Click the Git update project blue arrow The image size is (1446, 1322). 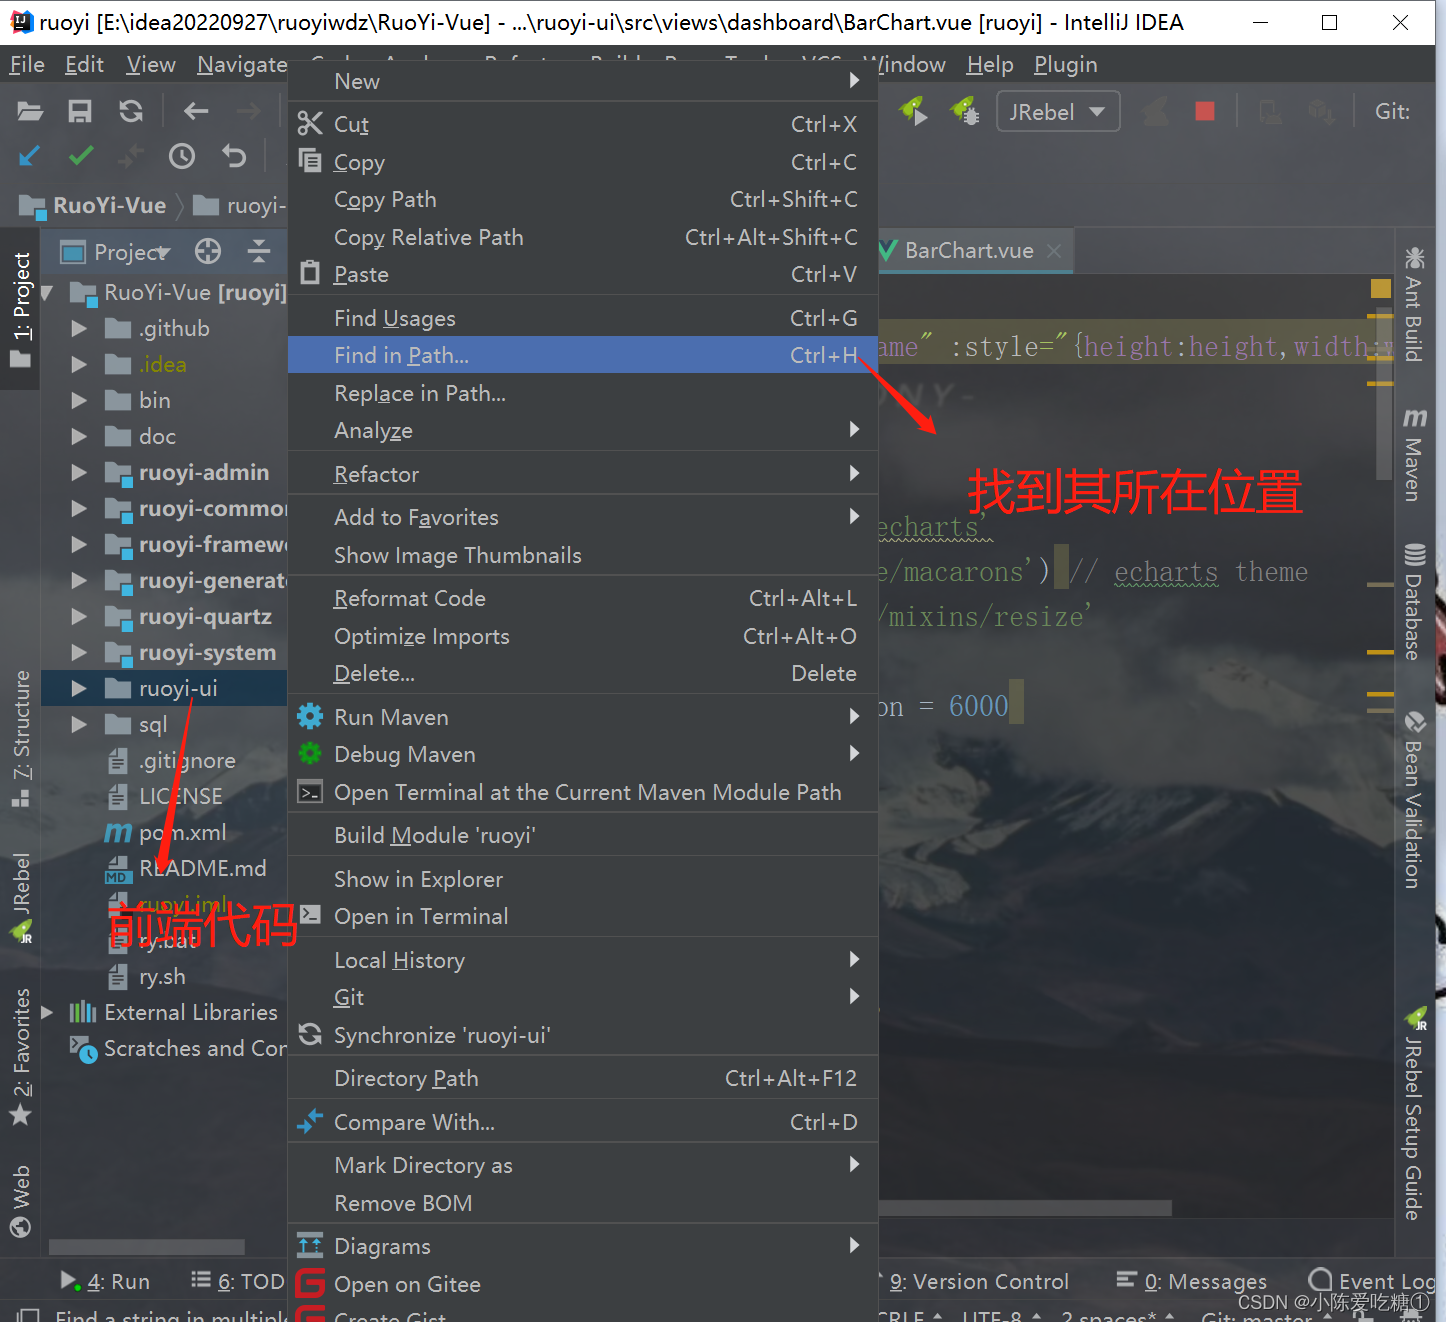(x=30, y=156)
